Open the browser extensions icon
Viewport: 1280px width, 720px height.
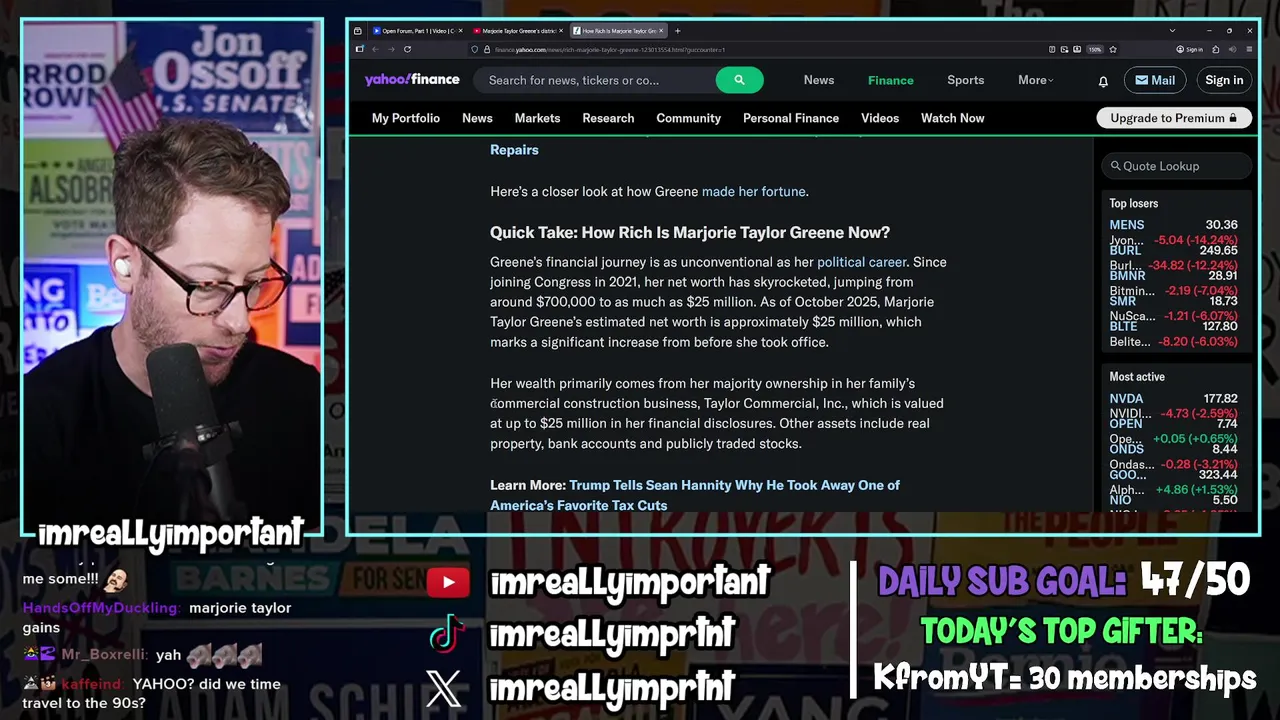[x=1215, y=49]
